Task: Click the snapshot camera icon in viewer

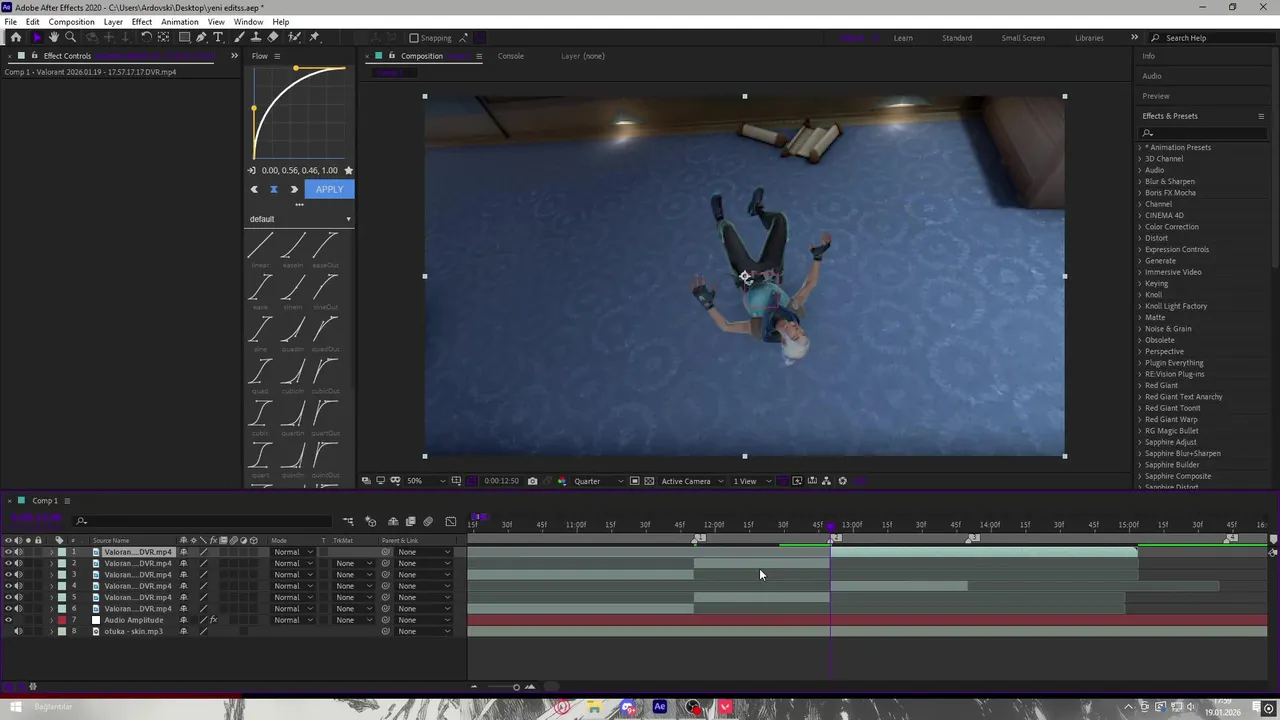Action: tap(532, 481)
